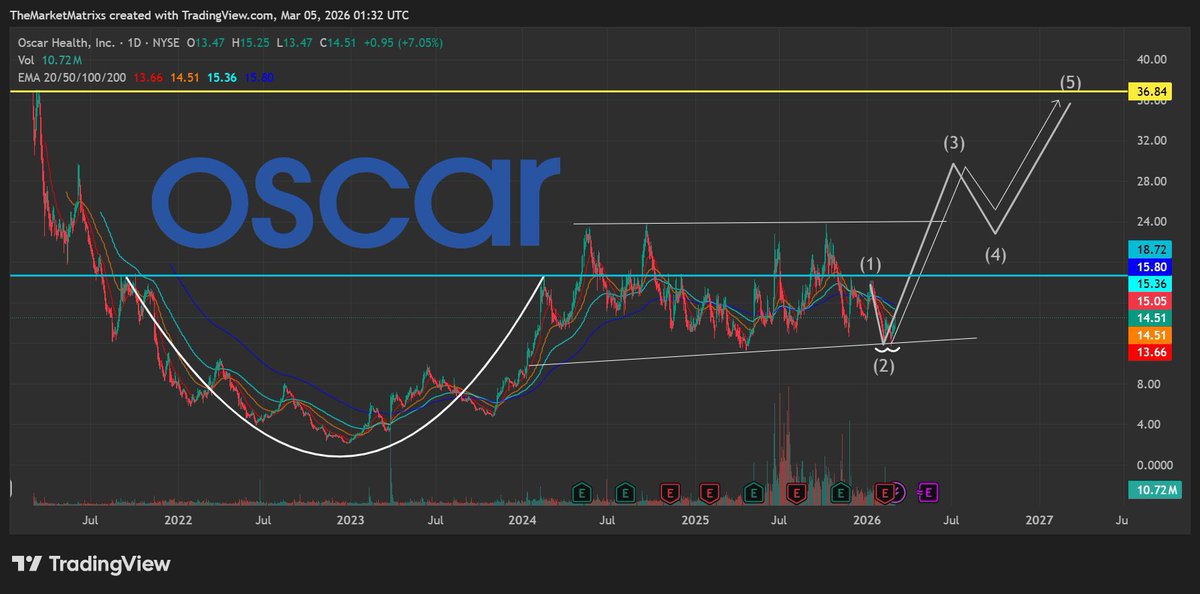Select the (5) wave label on chart
Image resolution: width=1200 pixels, height=594 pixels.
pyautogui.click(x=1071, y=82)
